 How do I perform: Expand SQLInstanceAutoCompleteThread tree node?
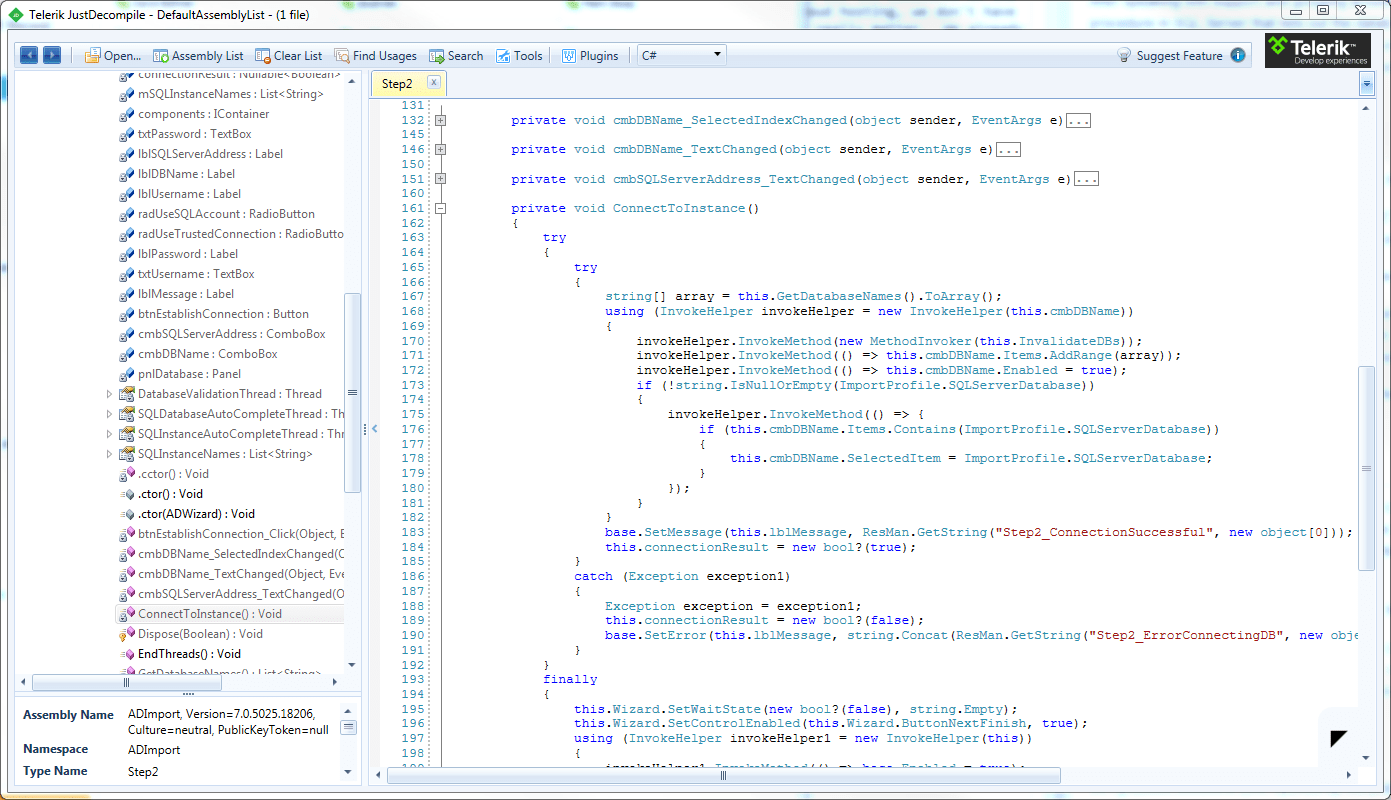(110, 434)
